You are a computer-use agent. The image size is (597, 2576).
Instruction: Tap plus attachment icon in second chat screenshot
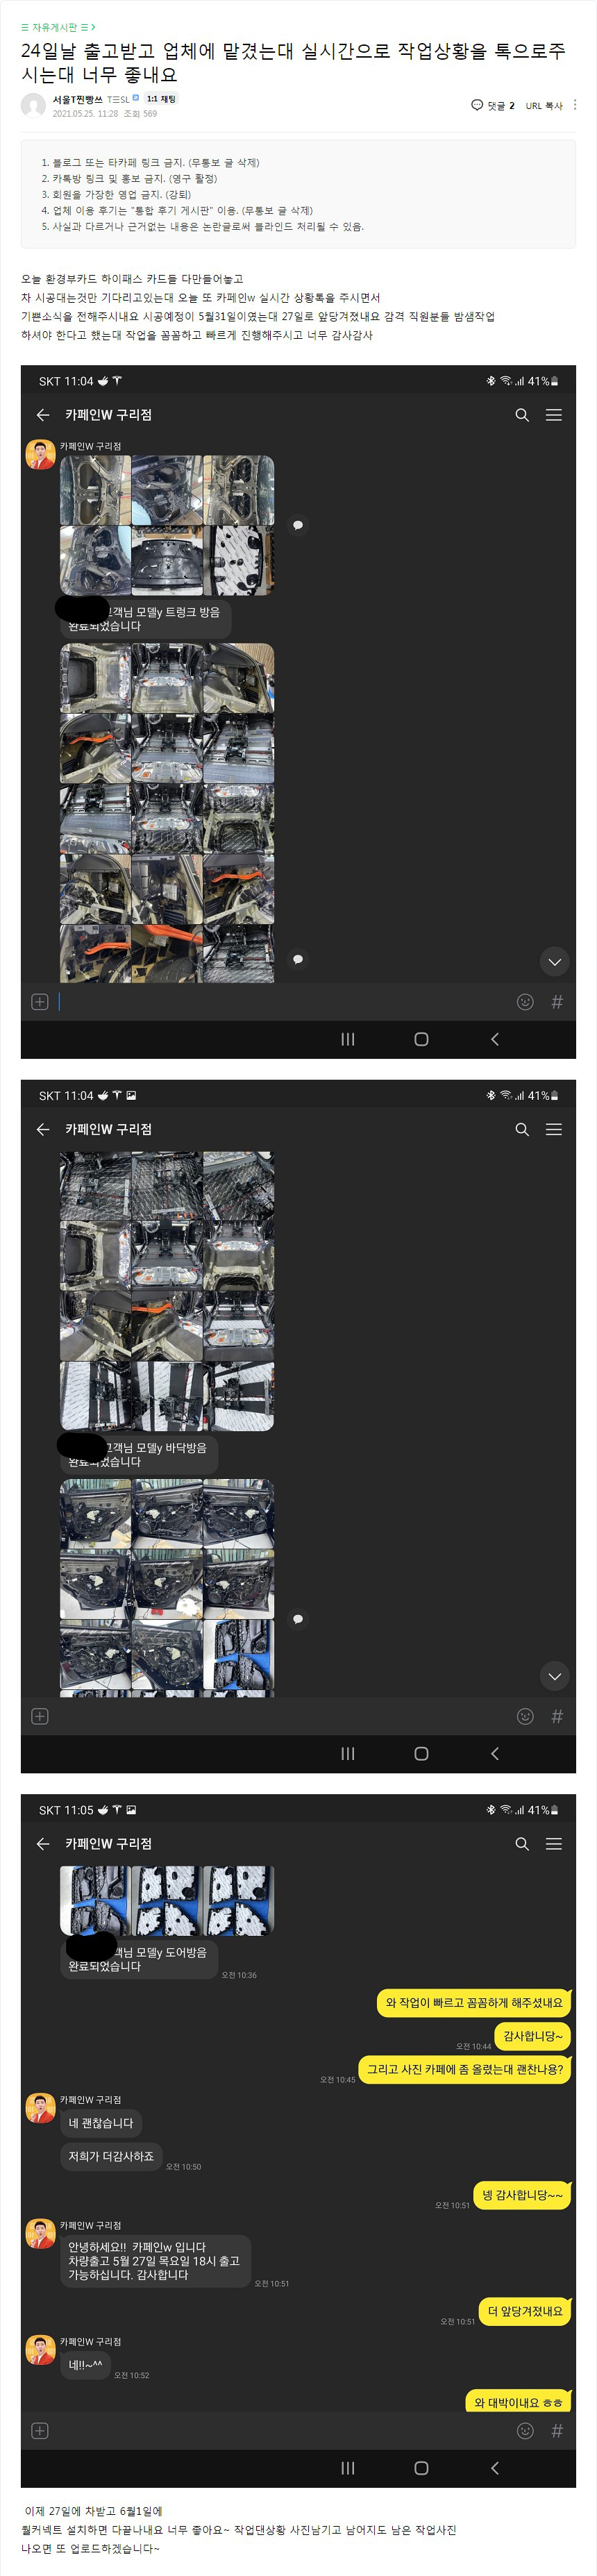40,1716
